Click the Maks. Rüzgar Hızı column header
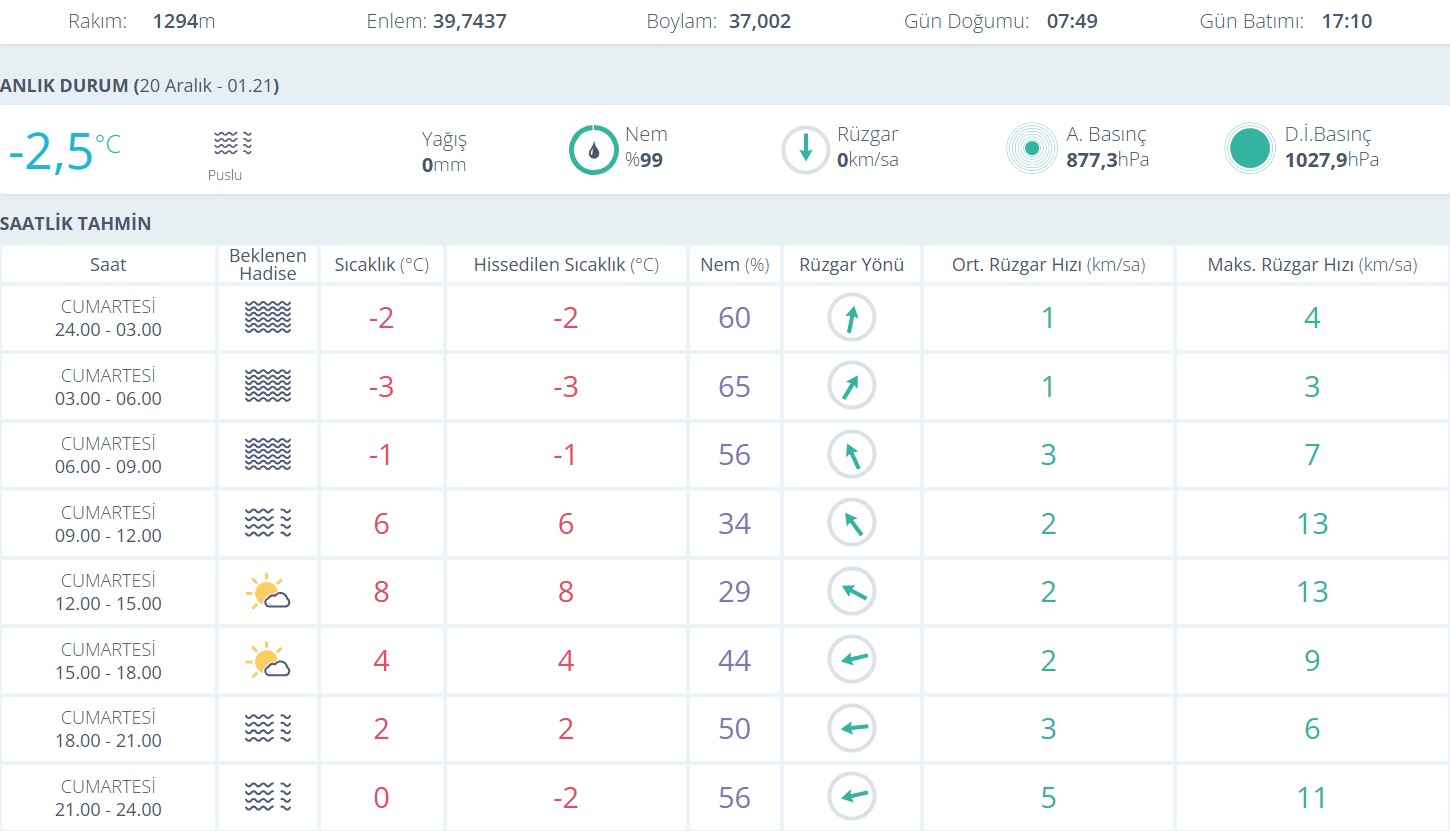 coord(1312,265)
